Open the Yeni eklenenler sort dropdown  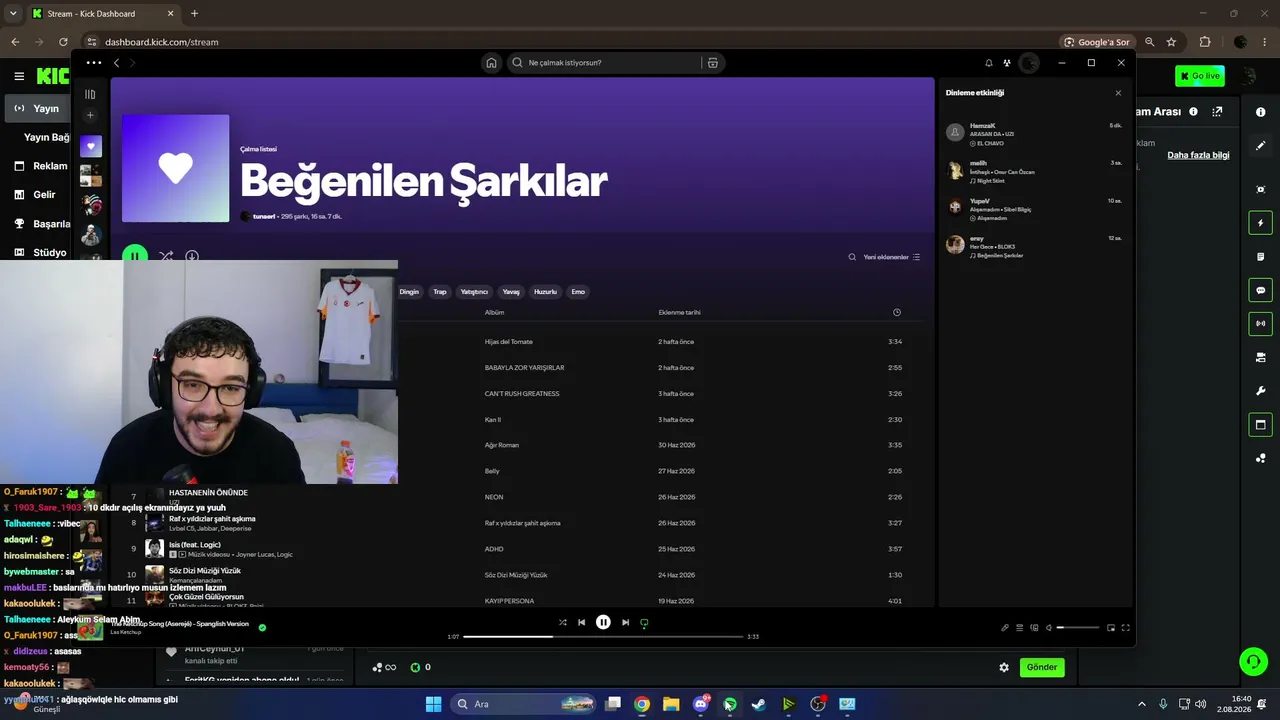891,257
